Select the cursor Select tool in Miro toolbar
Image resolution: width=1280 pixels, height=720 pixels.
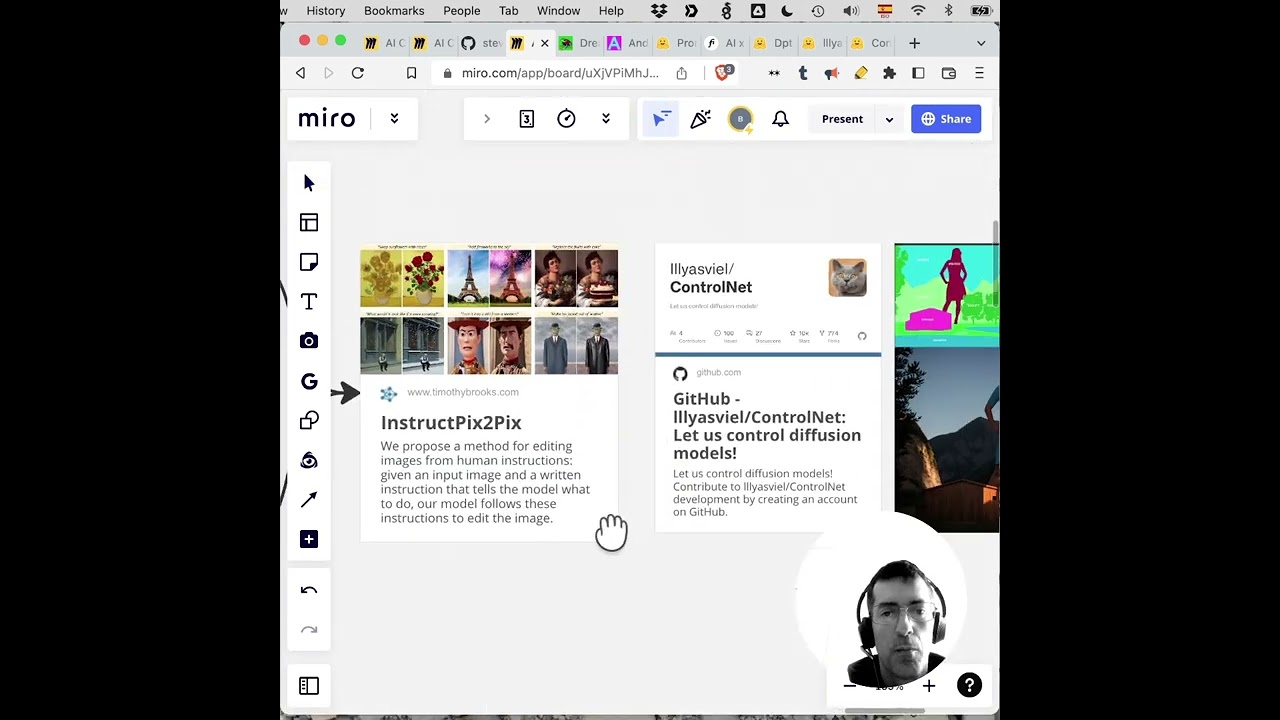(x=309, y=183)
